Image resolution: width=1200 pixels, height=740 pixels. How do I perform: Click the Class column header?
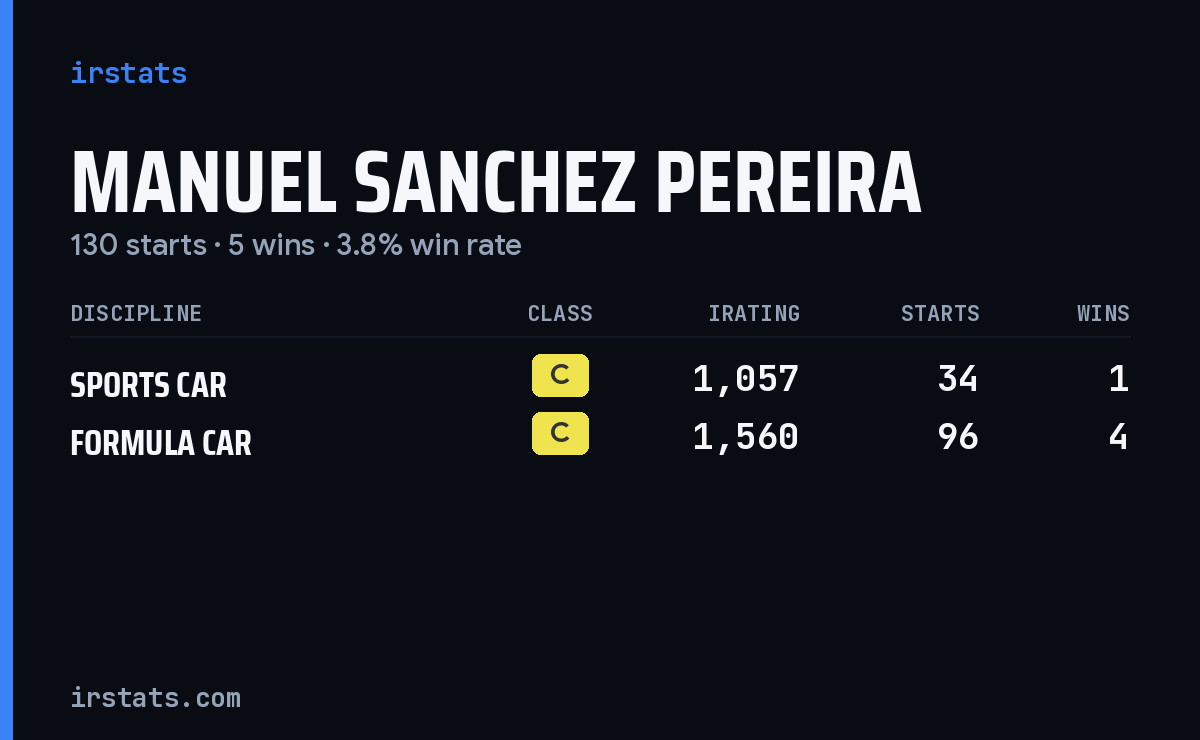[x=560, y=313]
